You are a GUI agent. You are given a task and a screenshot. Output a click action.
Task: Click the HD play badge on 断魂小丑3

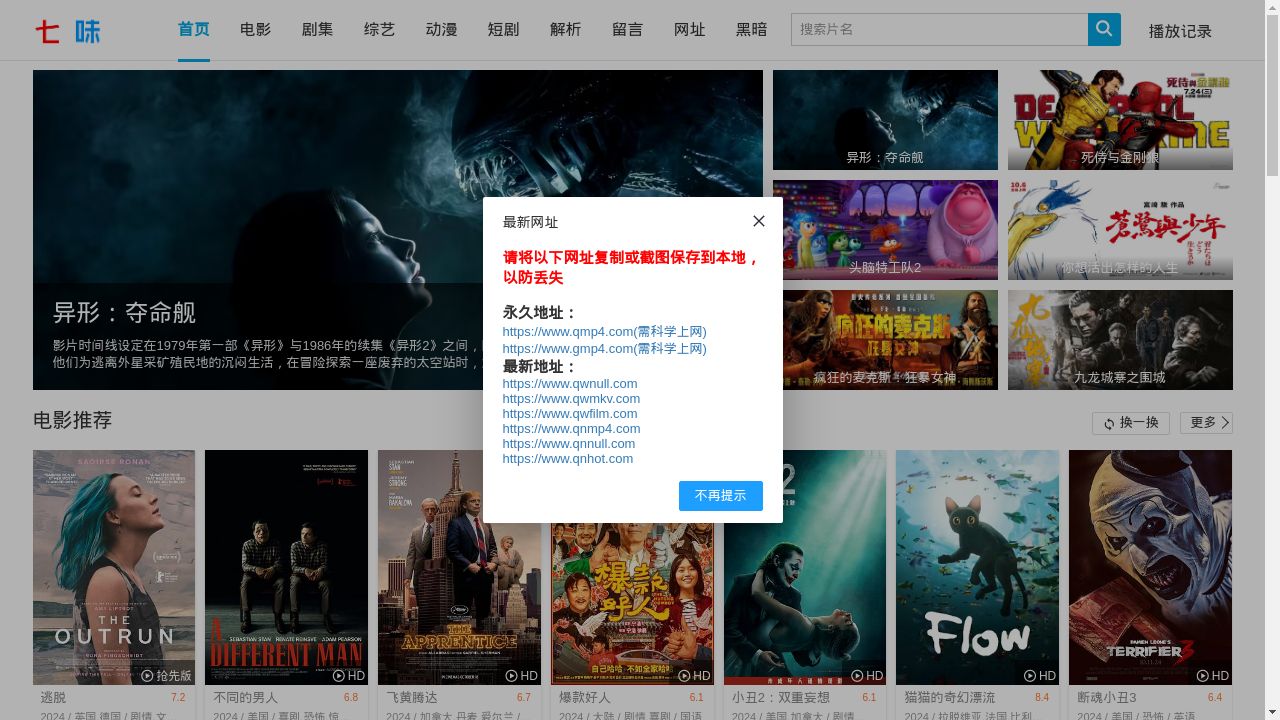(x=1213, y=676)
